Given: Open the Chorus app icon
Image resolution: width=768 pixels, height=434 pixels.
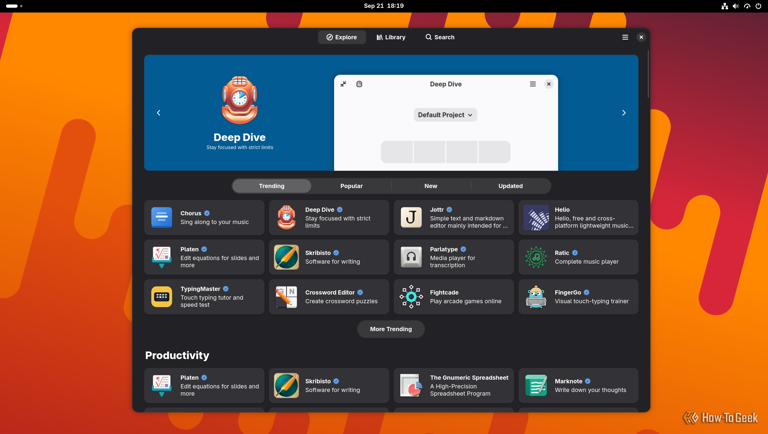Looking at the screenshot, I should (x=162, y=217).
